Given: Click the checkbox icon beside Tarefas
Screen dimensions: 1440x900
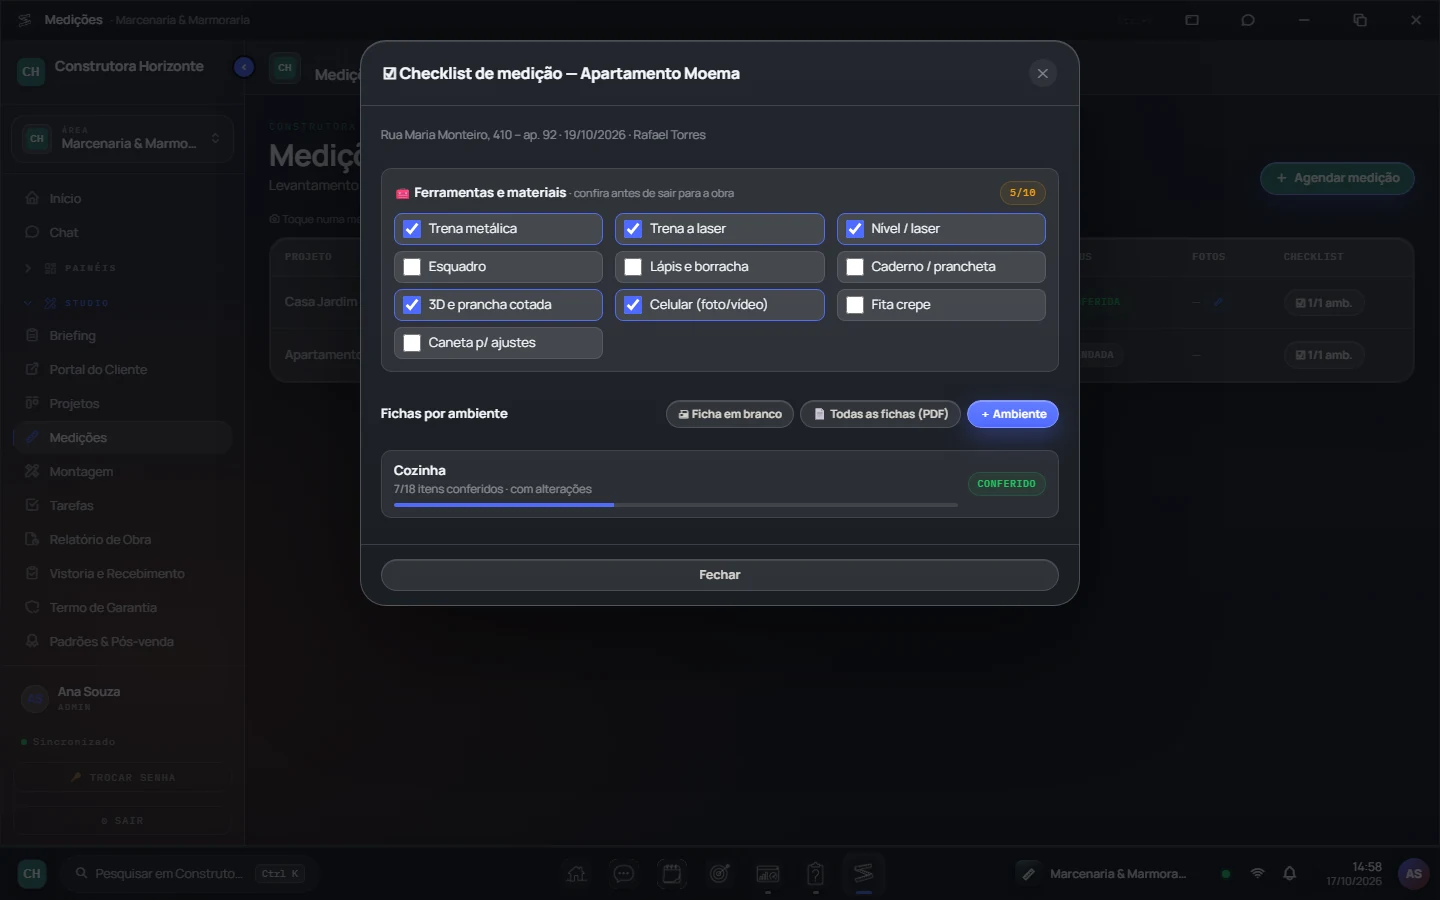Looking at the screenshot, I should tap(32, 505).
